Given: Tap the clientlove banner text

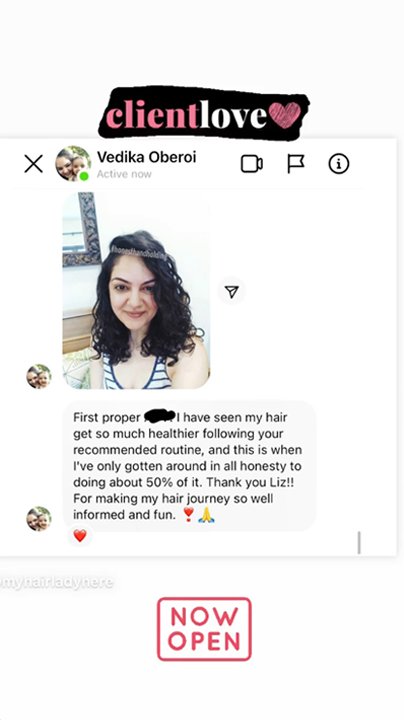Looking at the screenshot, I should click(186, 115).
